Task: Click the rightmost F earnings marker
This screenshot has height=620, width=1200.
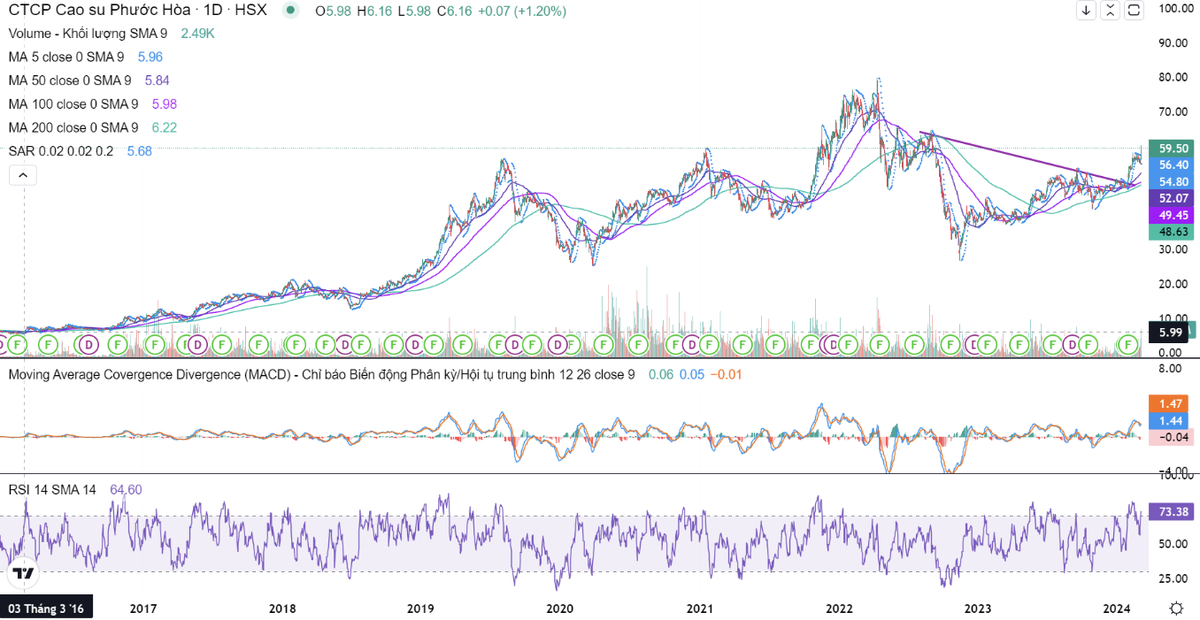Action: (x=1129, y=344)
